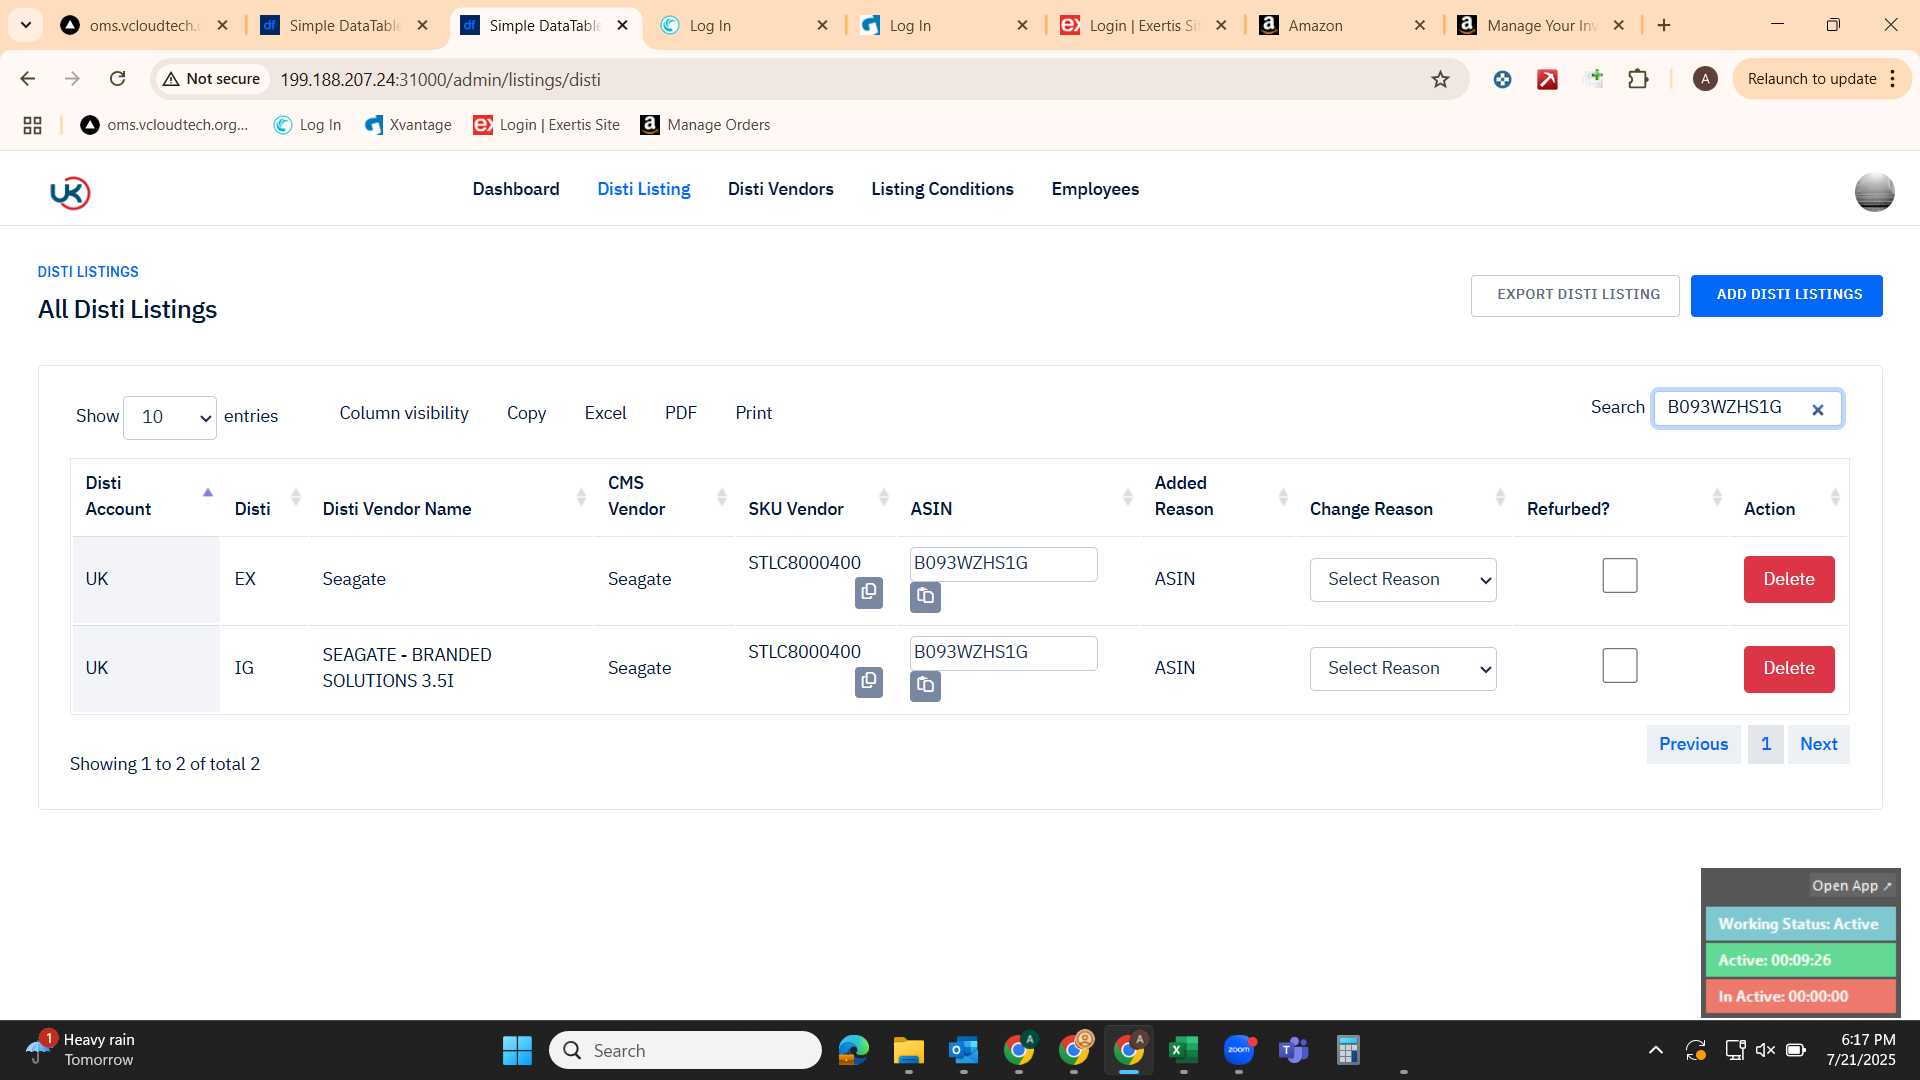The height and width of the screenshot is (1080, 1920).
Task: Open browser tab search dropdown
Action: 26,25
